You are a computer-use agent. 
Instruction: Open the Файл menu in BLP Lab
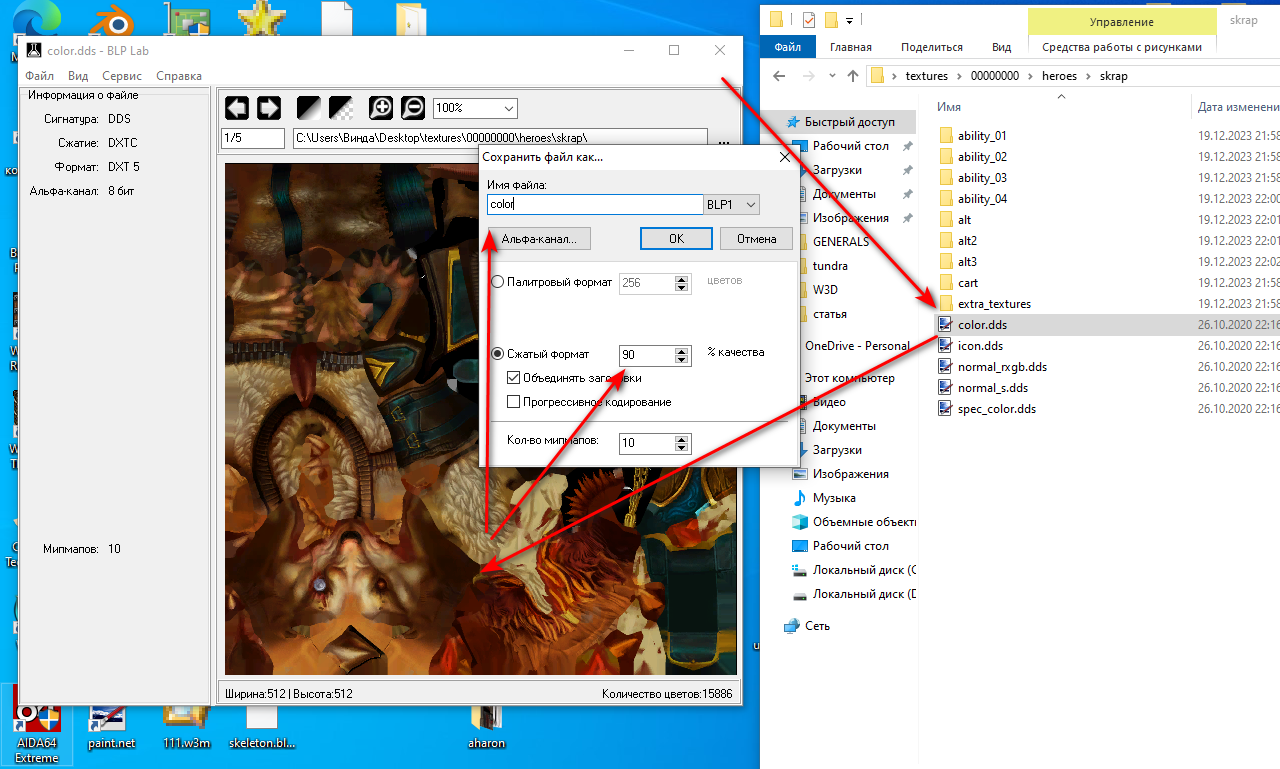coord(40,76)
